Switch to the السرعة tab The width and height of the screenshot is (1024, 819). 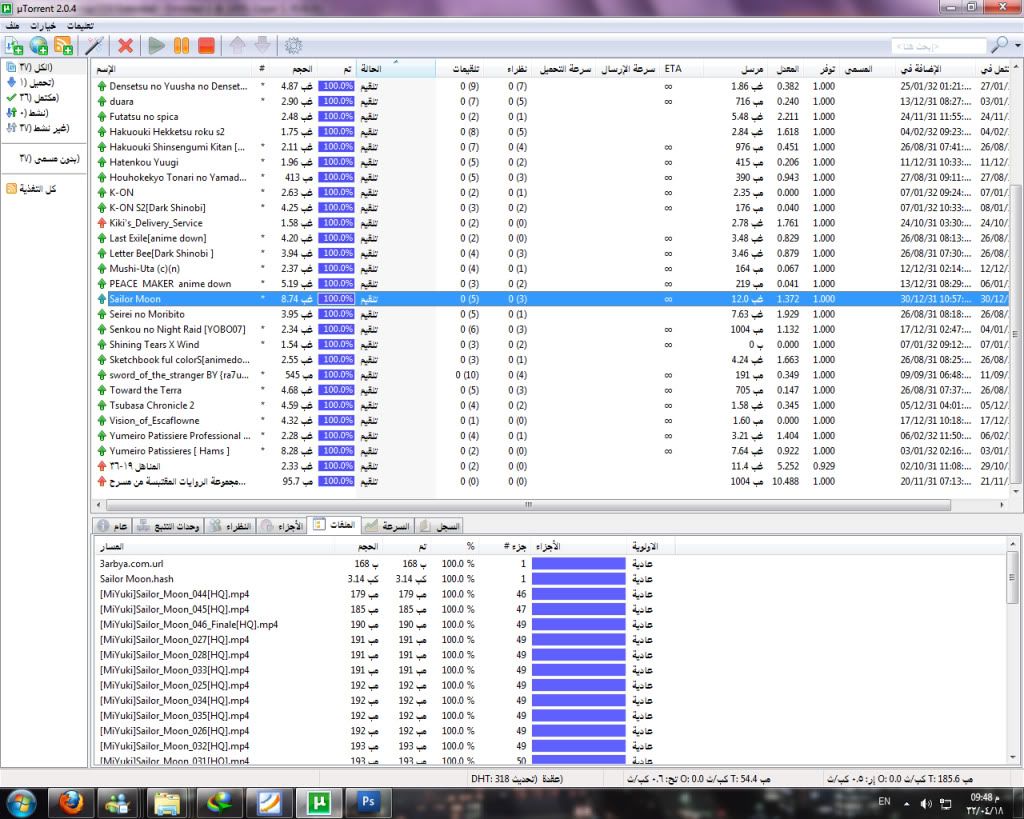pos(384,526)
